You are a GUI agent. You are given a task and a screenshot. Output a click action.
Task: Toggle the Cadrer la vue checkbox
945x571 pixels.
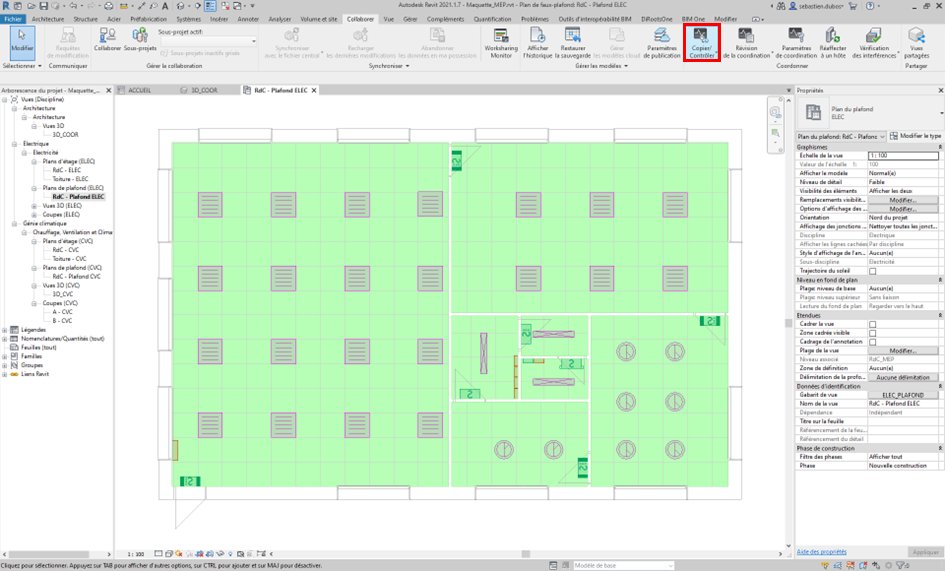click(872, 324)
